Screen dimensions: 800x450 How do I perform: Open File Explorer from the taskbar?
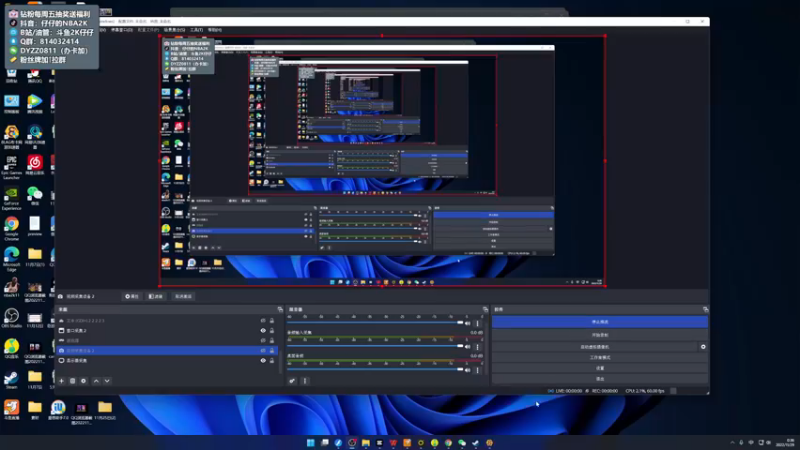[366, 443]
